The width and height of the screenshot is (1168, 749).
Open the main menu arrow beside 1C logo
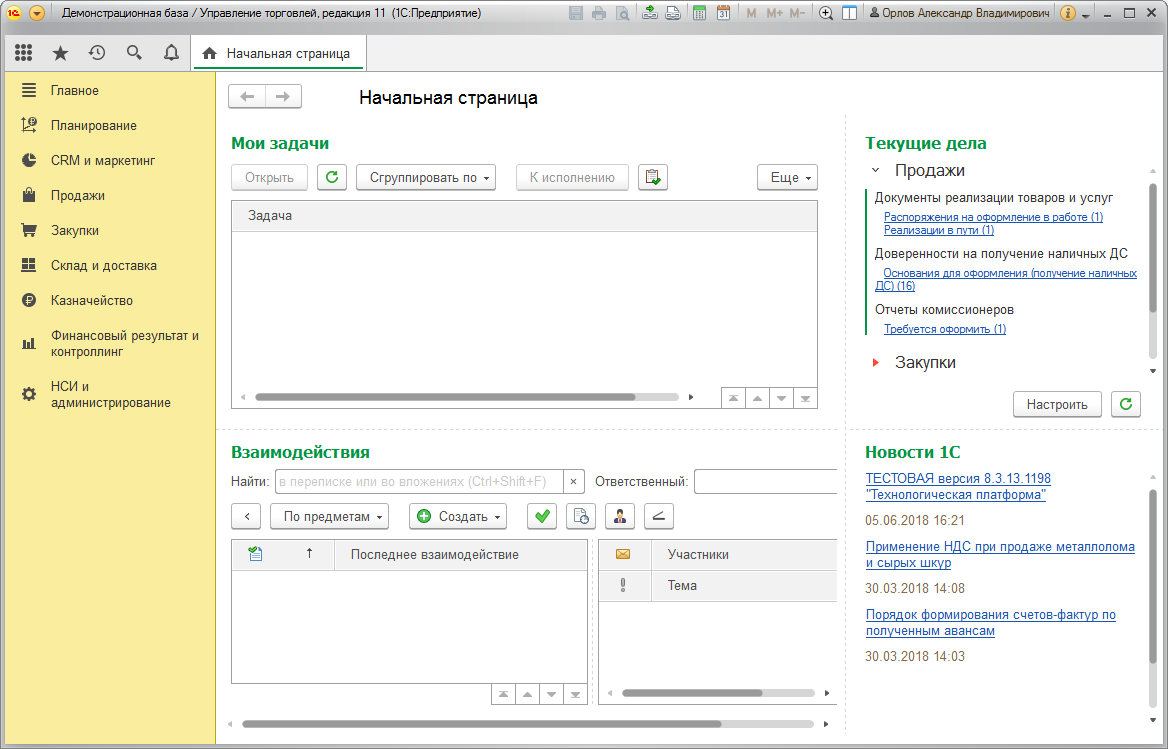click(x=37, y=13)
